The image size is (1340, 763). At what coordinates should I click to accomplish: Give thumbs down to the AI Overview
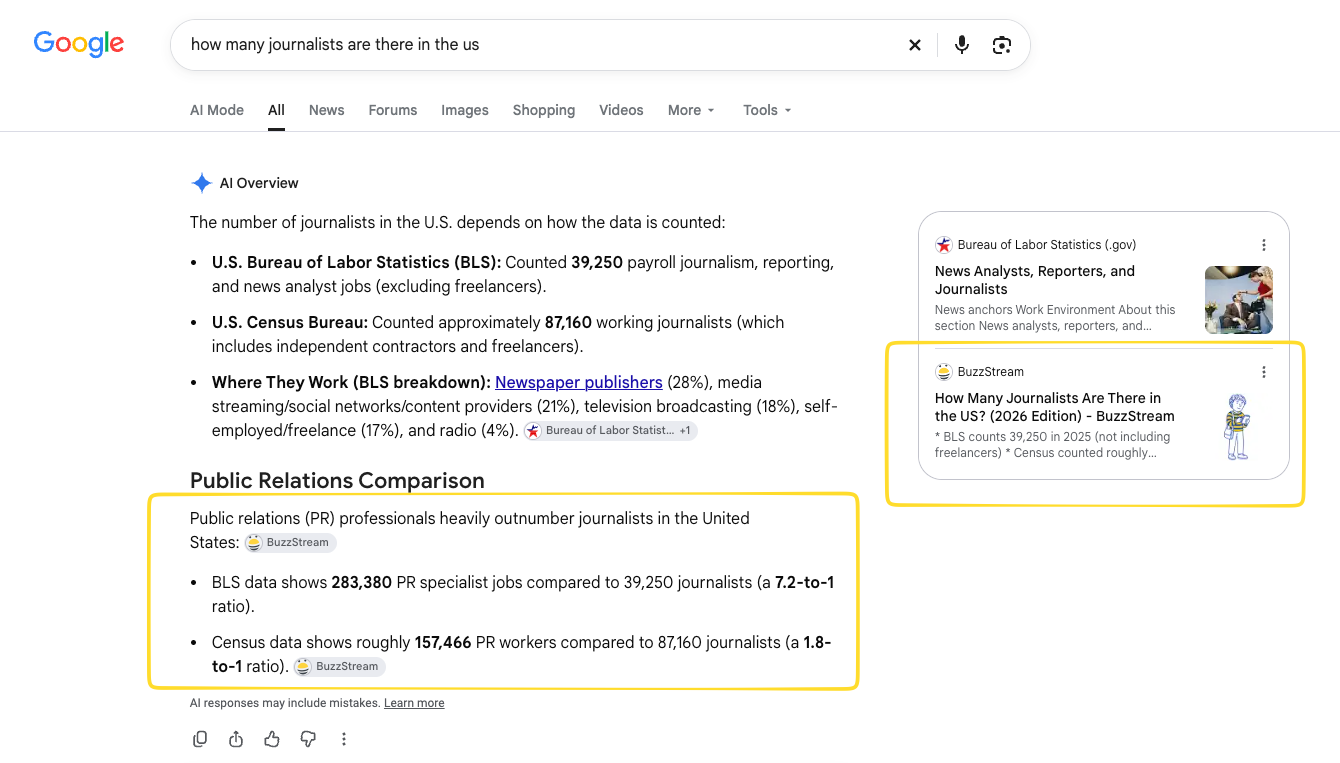pos(308,739)
